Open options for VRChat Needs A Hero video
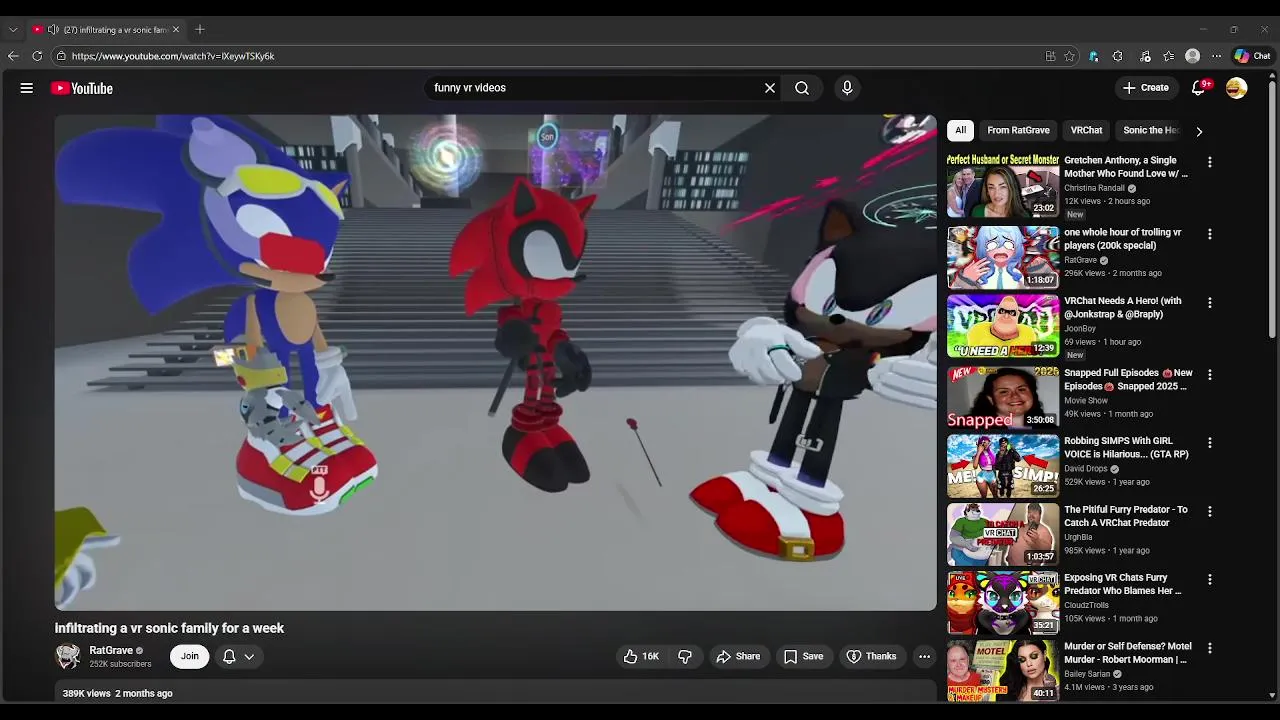Image resolution: width=1280 pixels, height=720 pixels. [1210, 302]
